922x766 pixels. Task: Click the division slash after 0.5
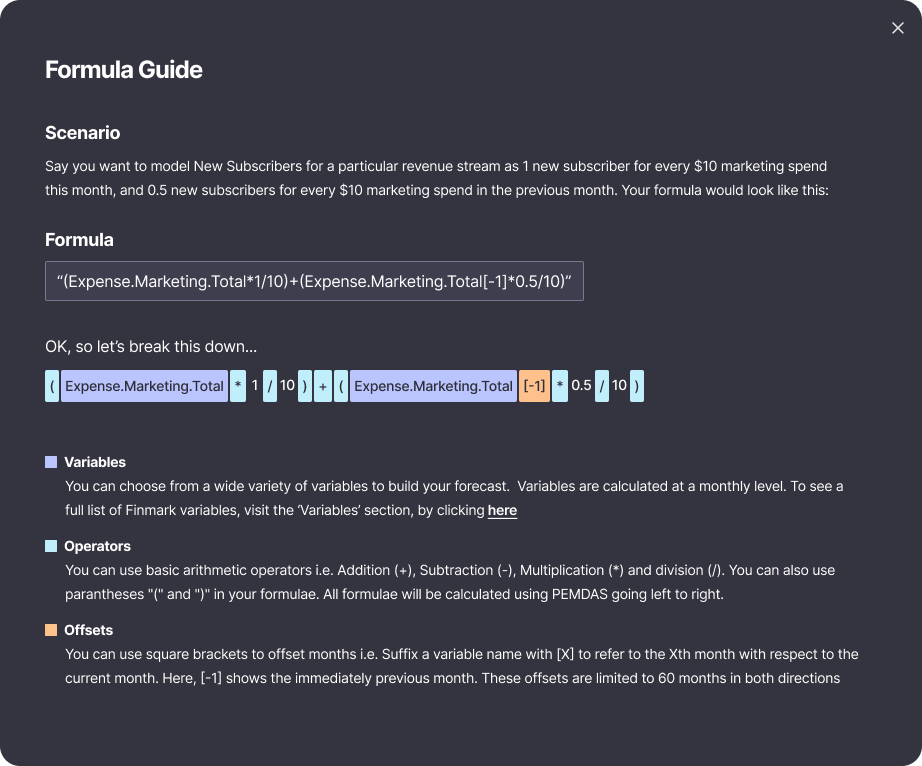(x=602, y=386)
